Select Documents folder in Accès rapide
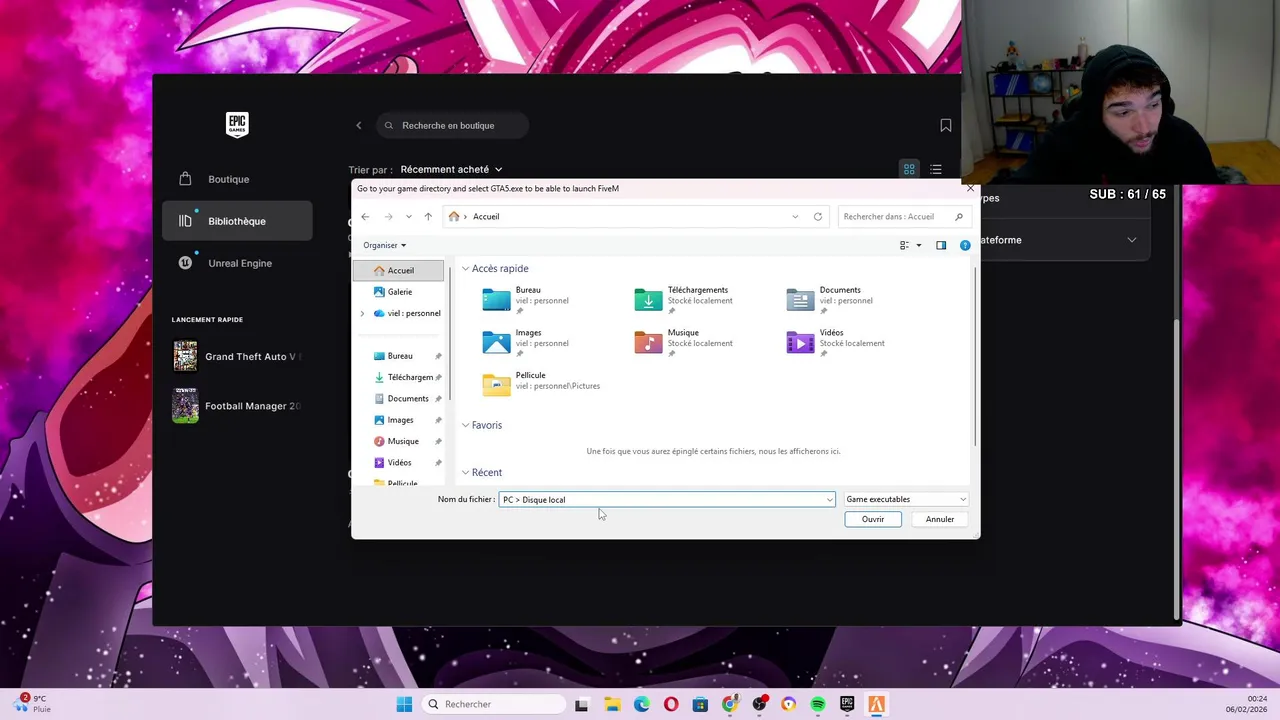 point(830,300)
